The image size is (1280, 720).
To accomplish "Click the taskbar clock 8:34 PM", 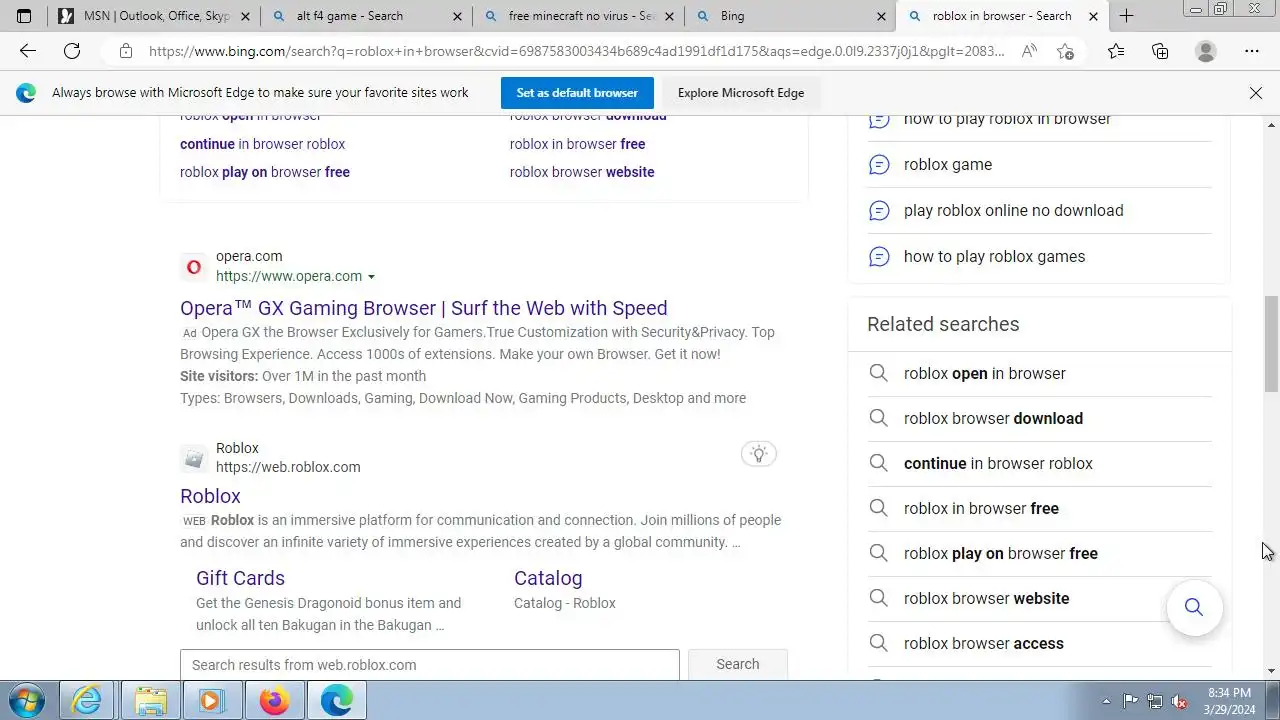I will click(1229, 693).
